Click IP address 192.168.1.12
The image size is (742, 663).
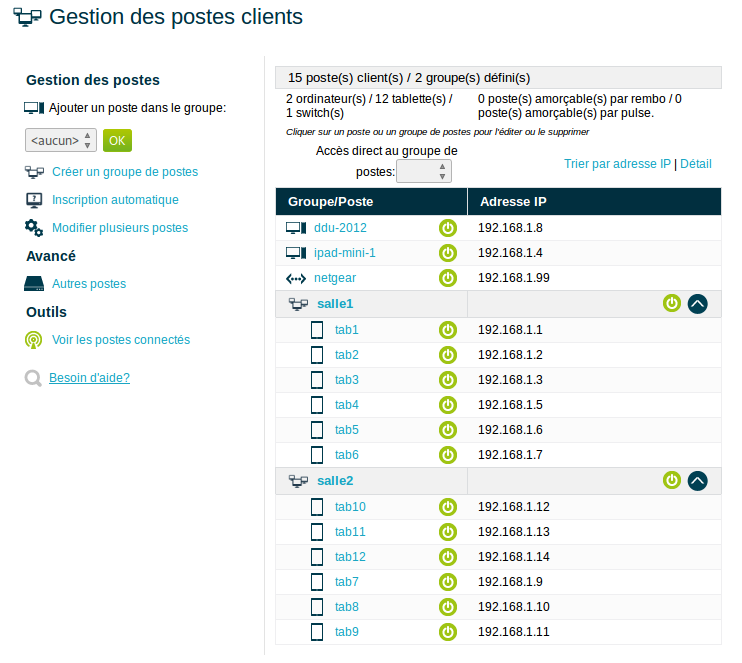click(x=513, y=507)
